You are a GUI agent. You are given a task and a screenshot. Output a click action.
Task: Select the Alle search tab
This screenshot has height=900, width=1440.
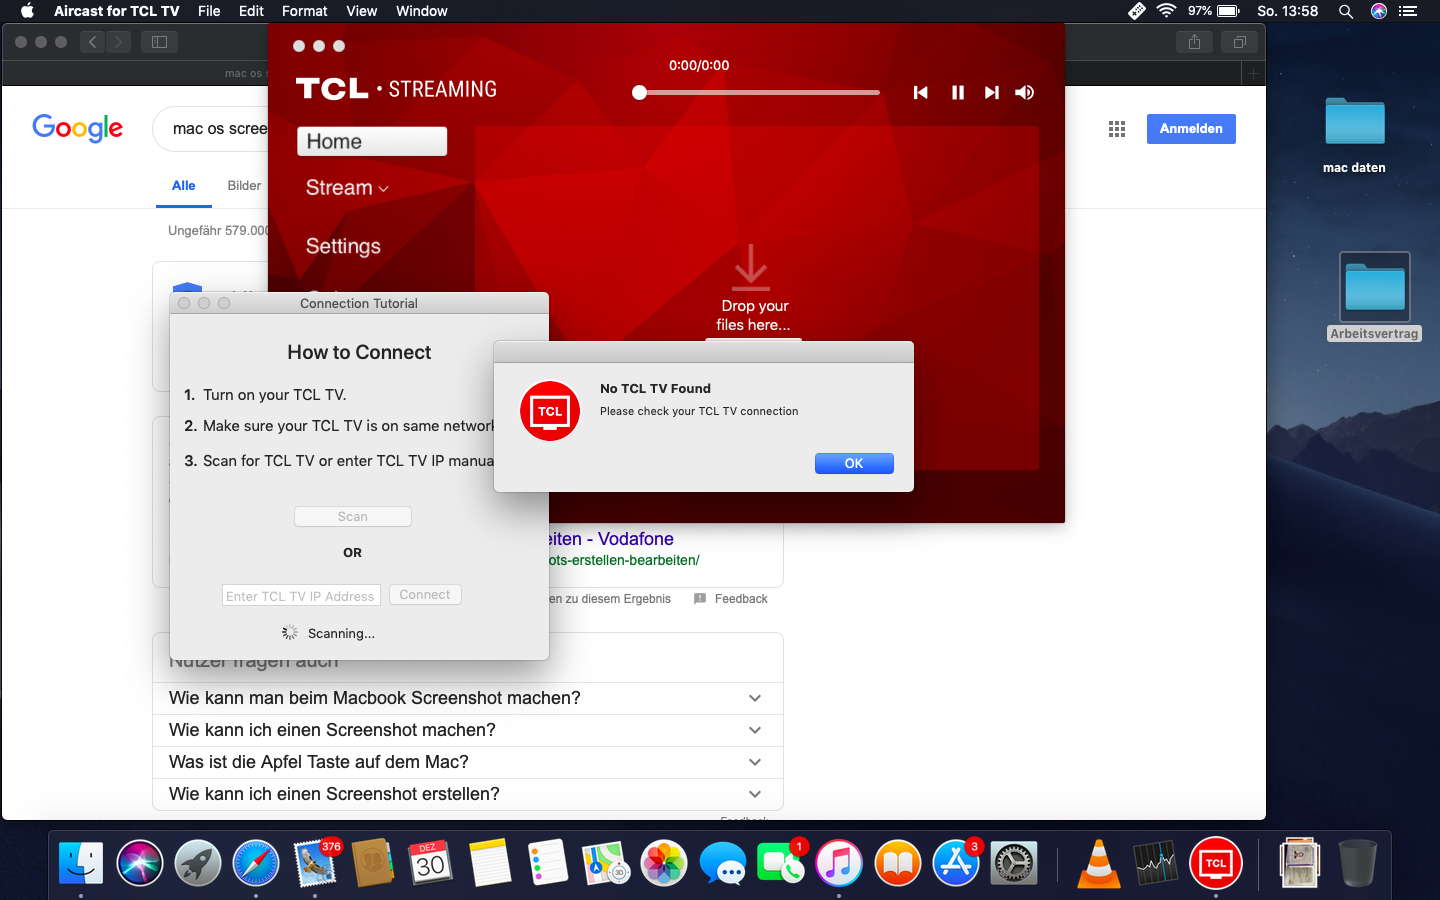(184, 186)
